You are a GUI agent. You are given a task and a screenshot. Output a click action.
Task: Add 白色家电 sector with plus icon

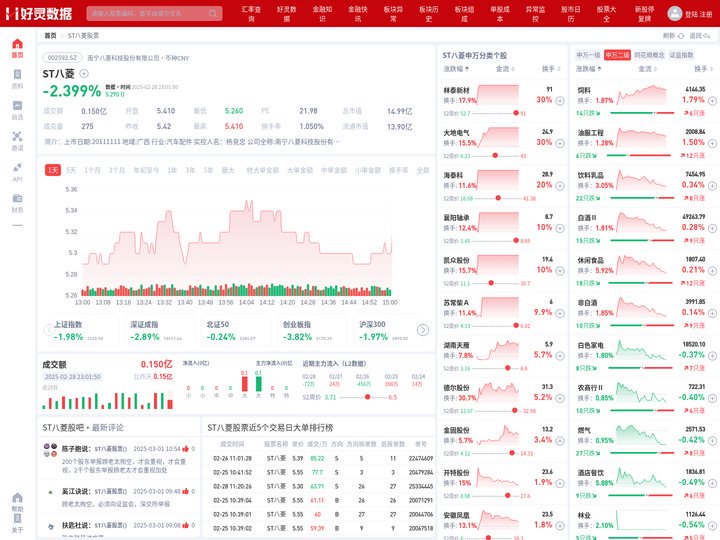pos(712,356)
